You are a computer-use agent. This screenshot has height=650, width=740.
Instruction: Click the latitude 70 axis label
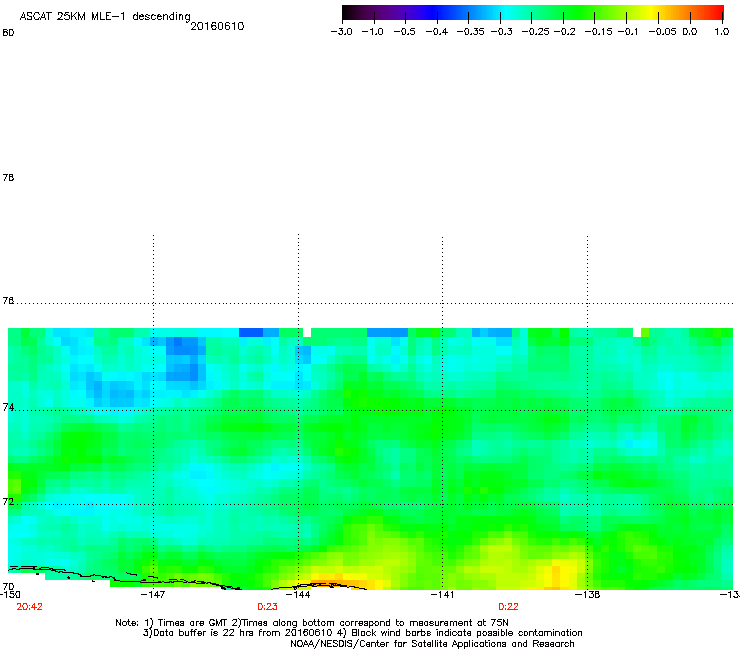click(x=8, y=587)
